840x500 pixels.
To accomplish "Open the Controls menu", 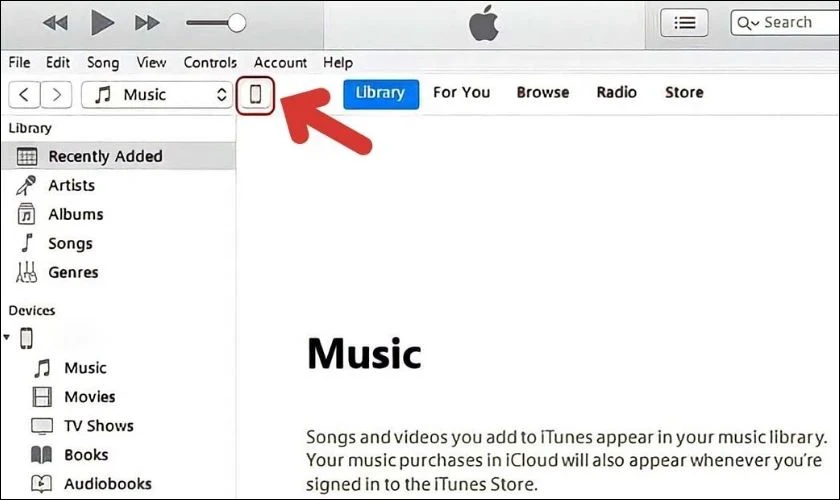I will coord(210,63).
